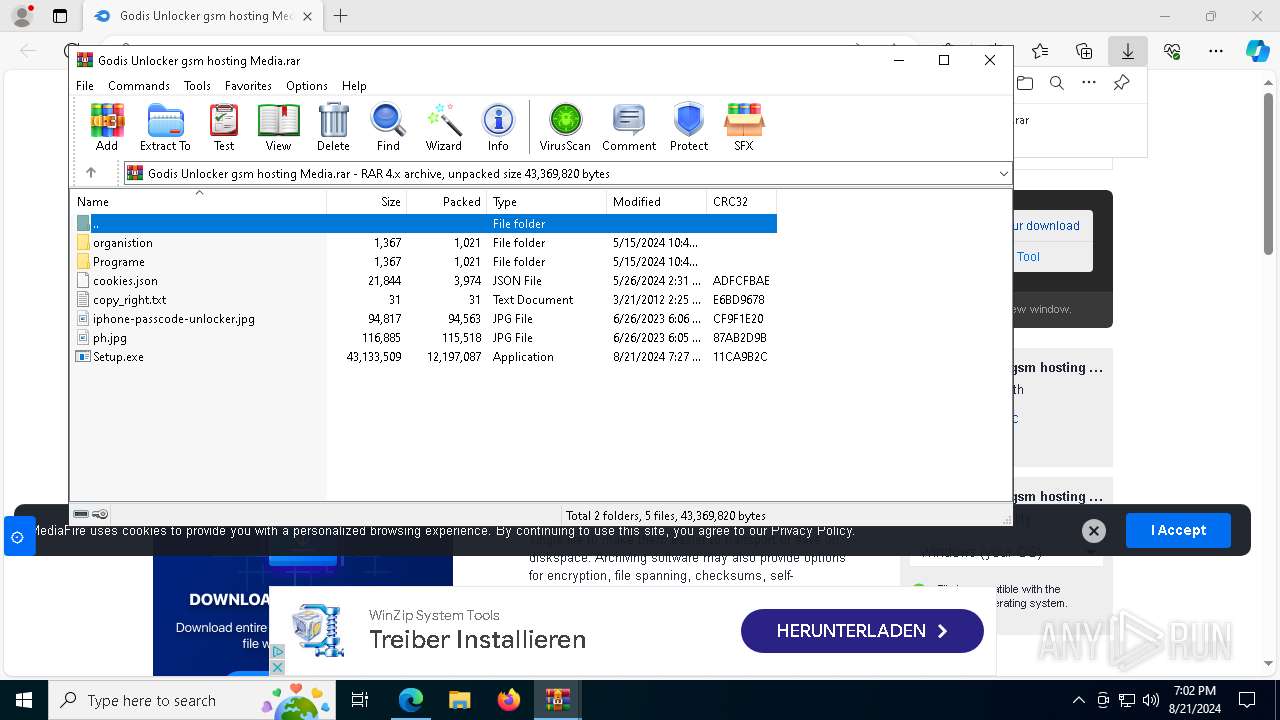This screenshot has width=1280, height=720.
Task: Open the Commands menu
Action: click(x=139, y=86)
